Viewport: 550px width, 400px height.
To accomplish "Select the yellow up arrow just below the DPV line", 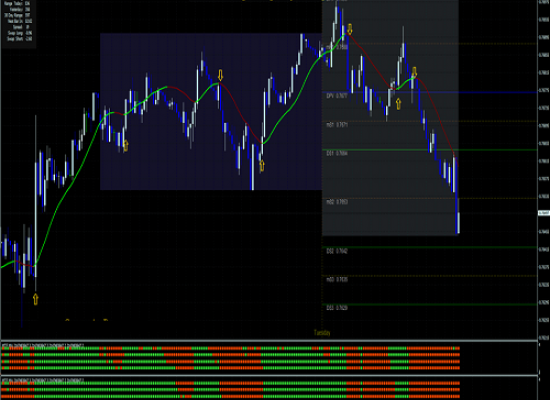I will point(398,104).
